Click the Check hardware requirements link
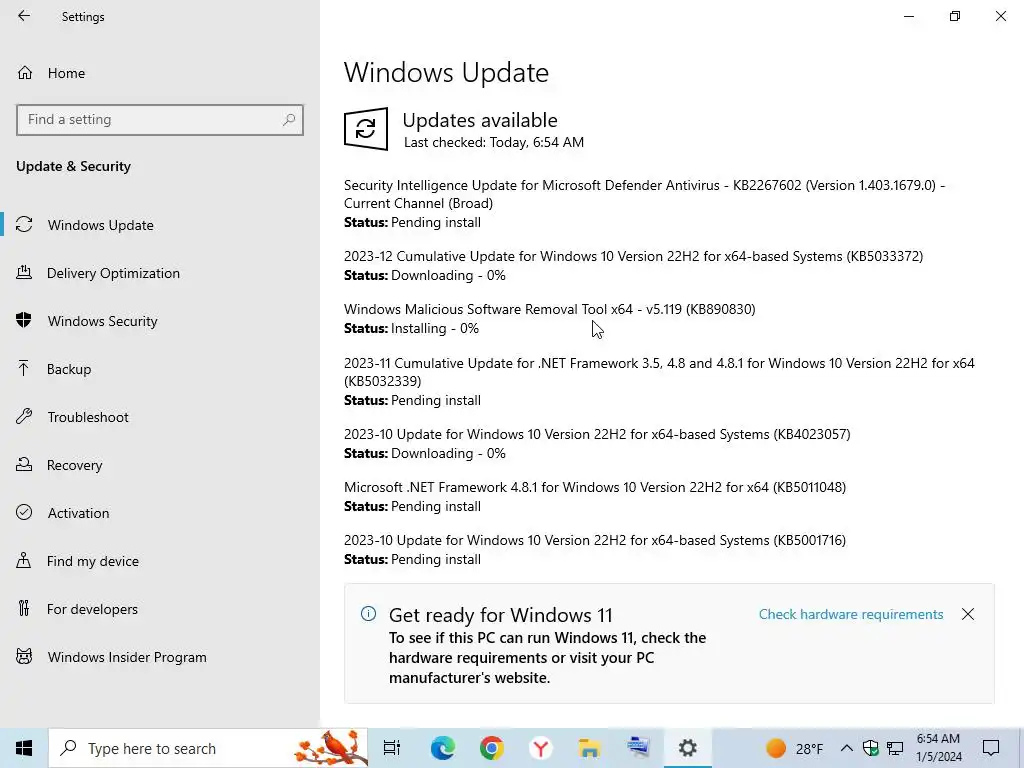1024x768 pixels. [x=850, y=615]
